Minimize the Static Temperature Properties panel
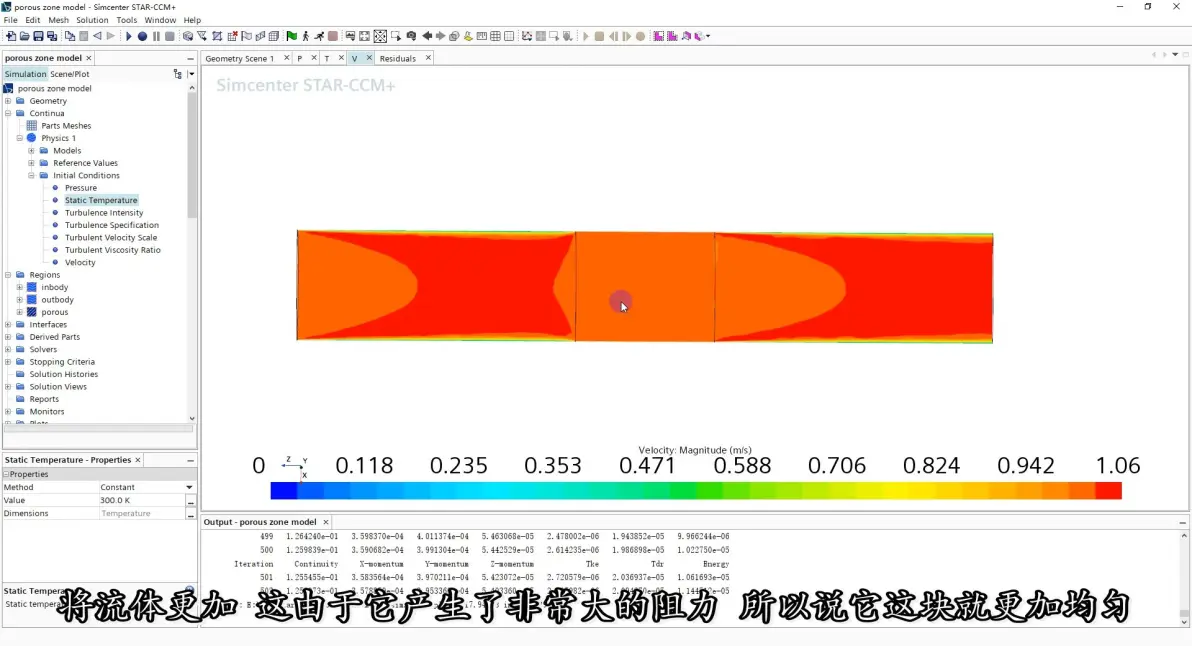1192x646 pixels. [x=190, y=461]
